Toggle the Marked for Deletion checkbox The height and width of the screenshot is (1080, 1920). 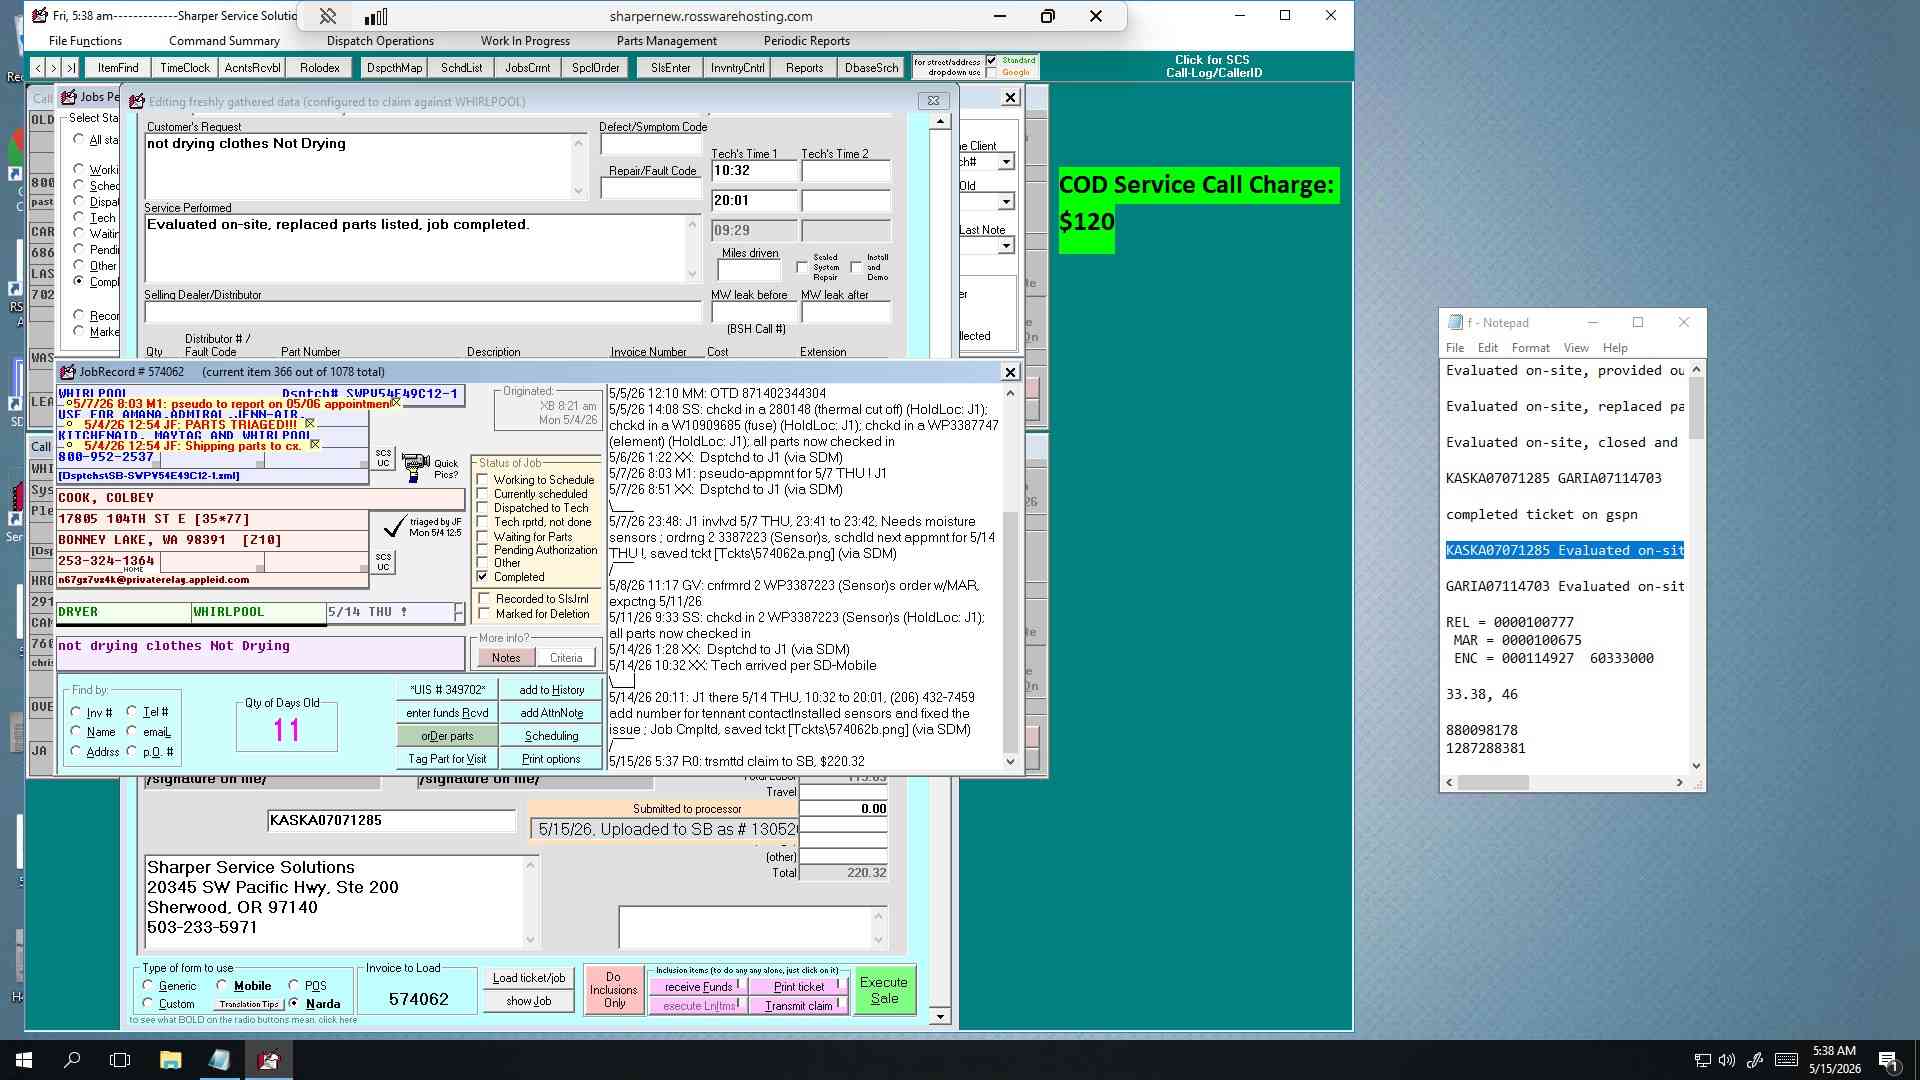(x=485, y=614)
